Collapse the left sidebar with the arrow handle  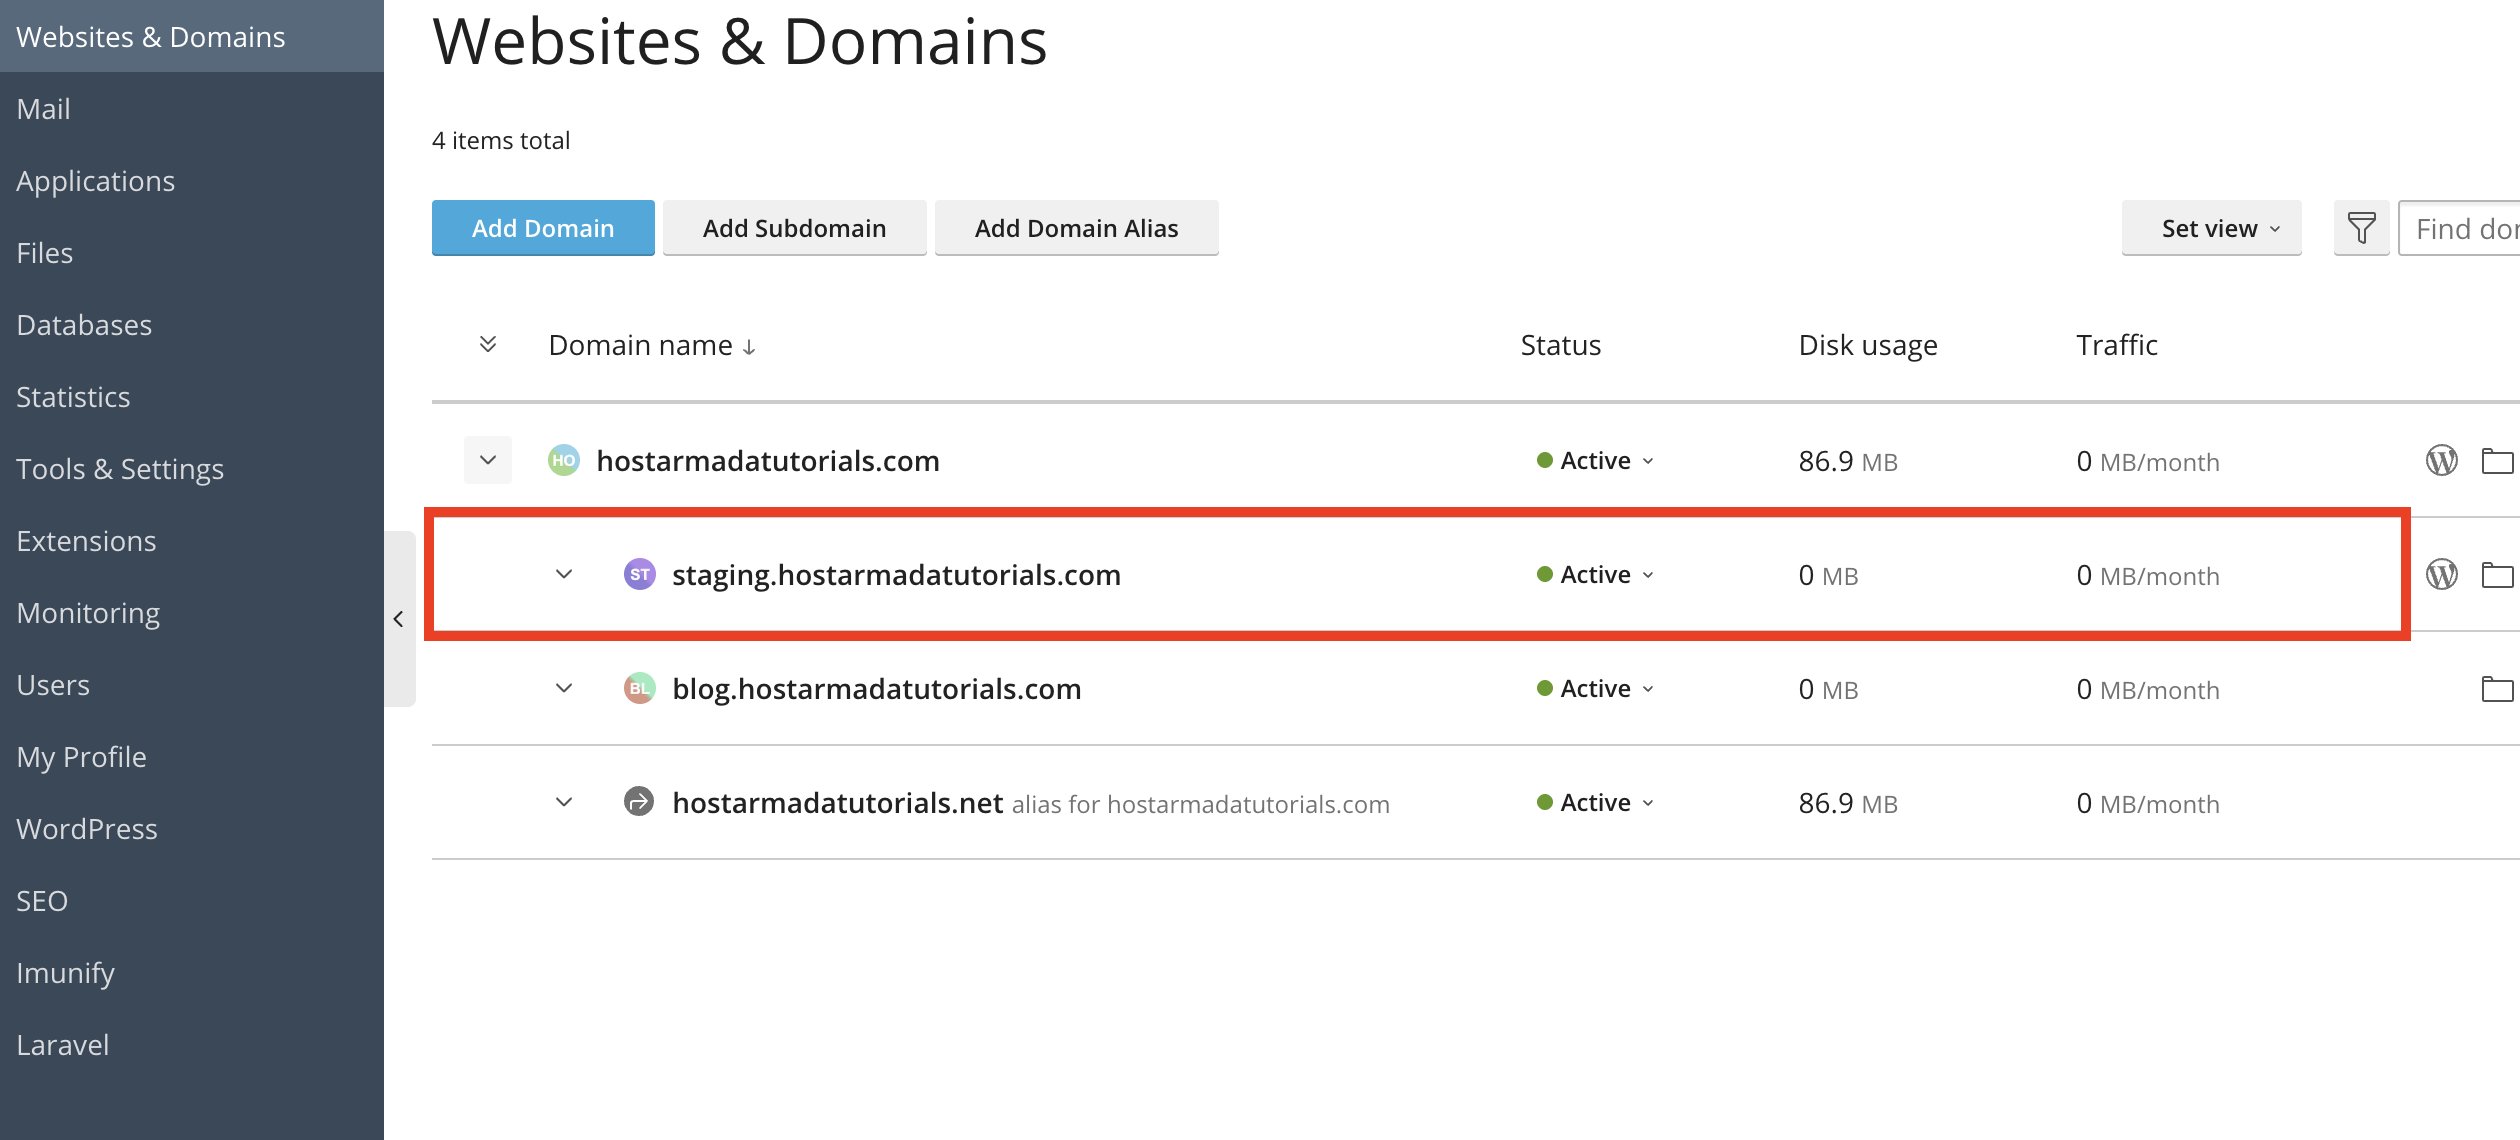tap(399, 619)
